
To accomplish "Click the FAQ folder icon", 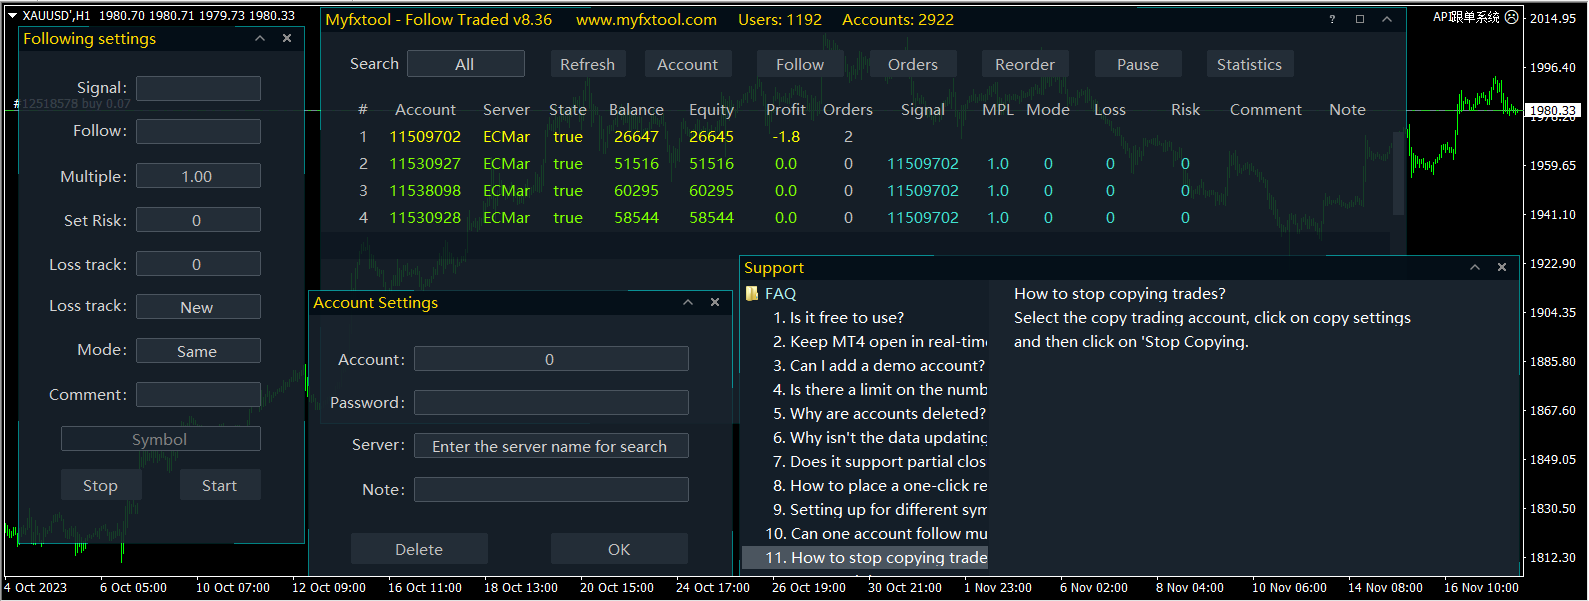I will click(752, 294).
